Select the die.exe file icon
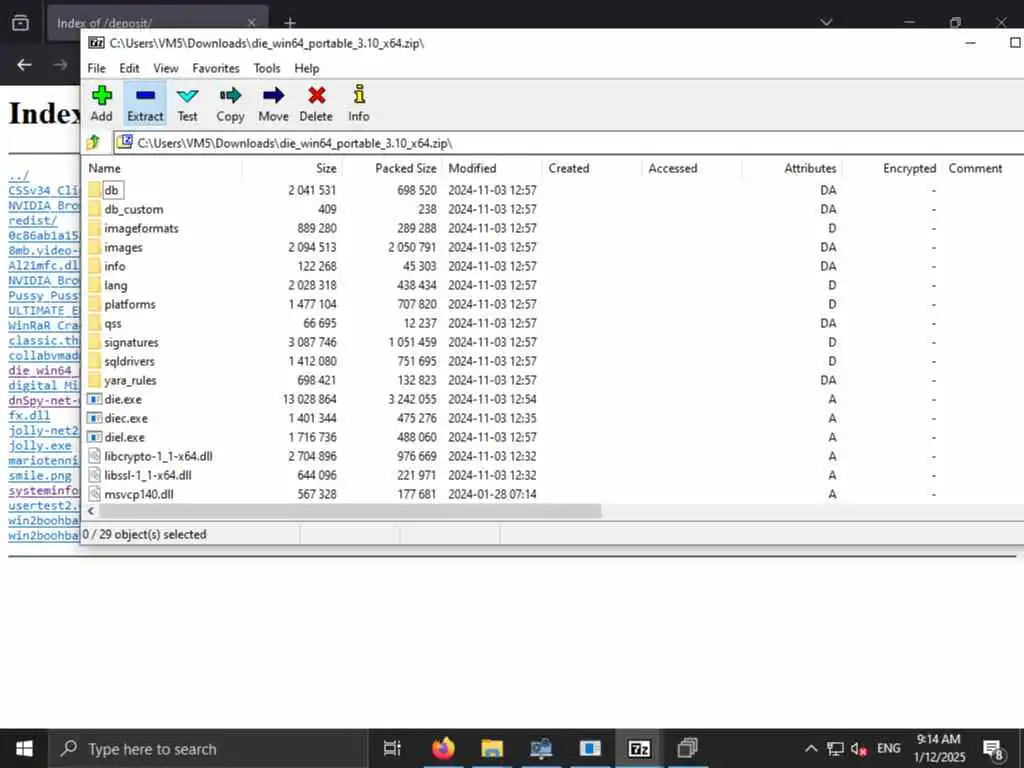The width and height of the screenshot is (1024, 768). (x=95, y=399)
